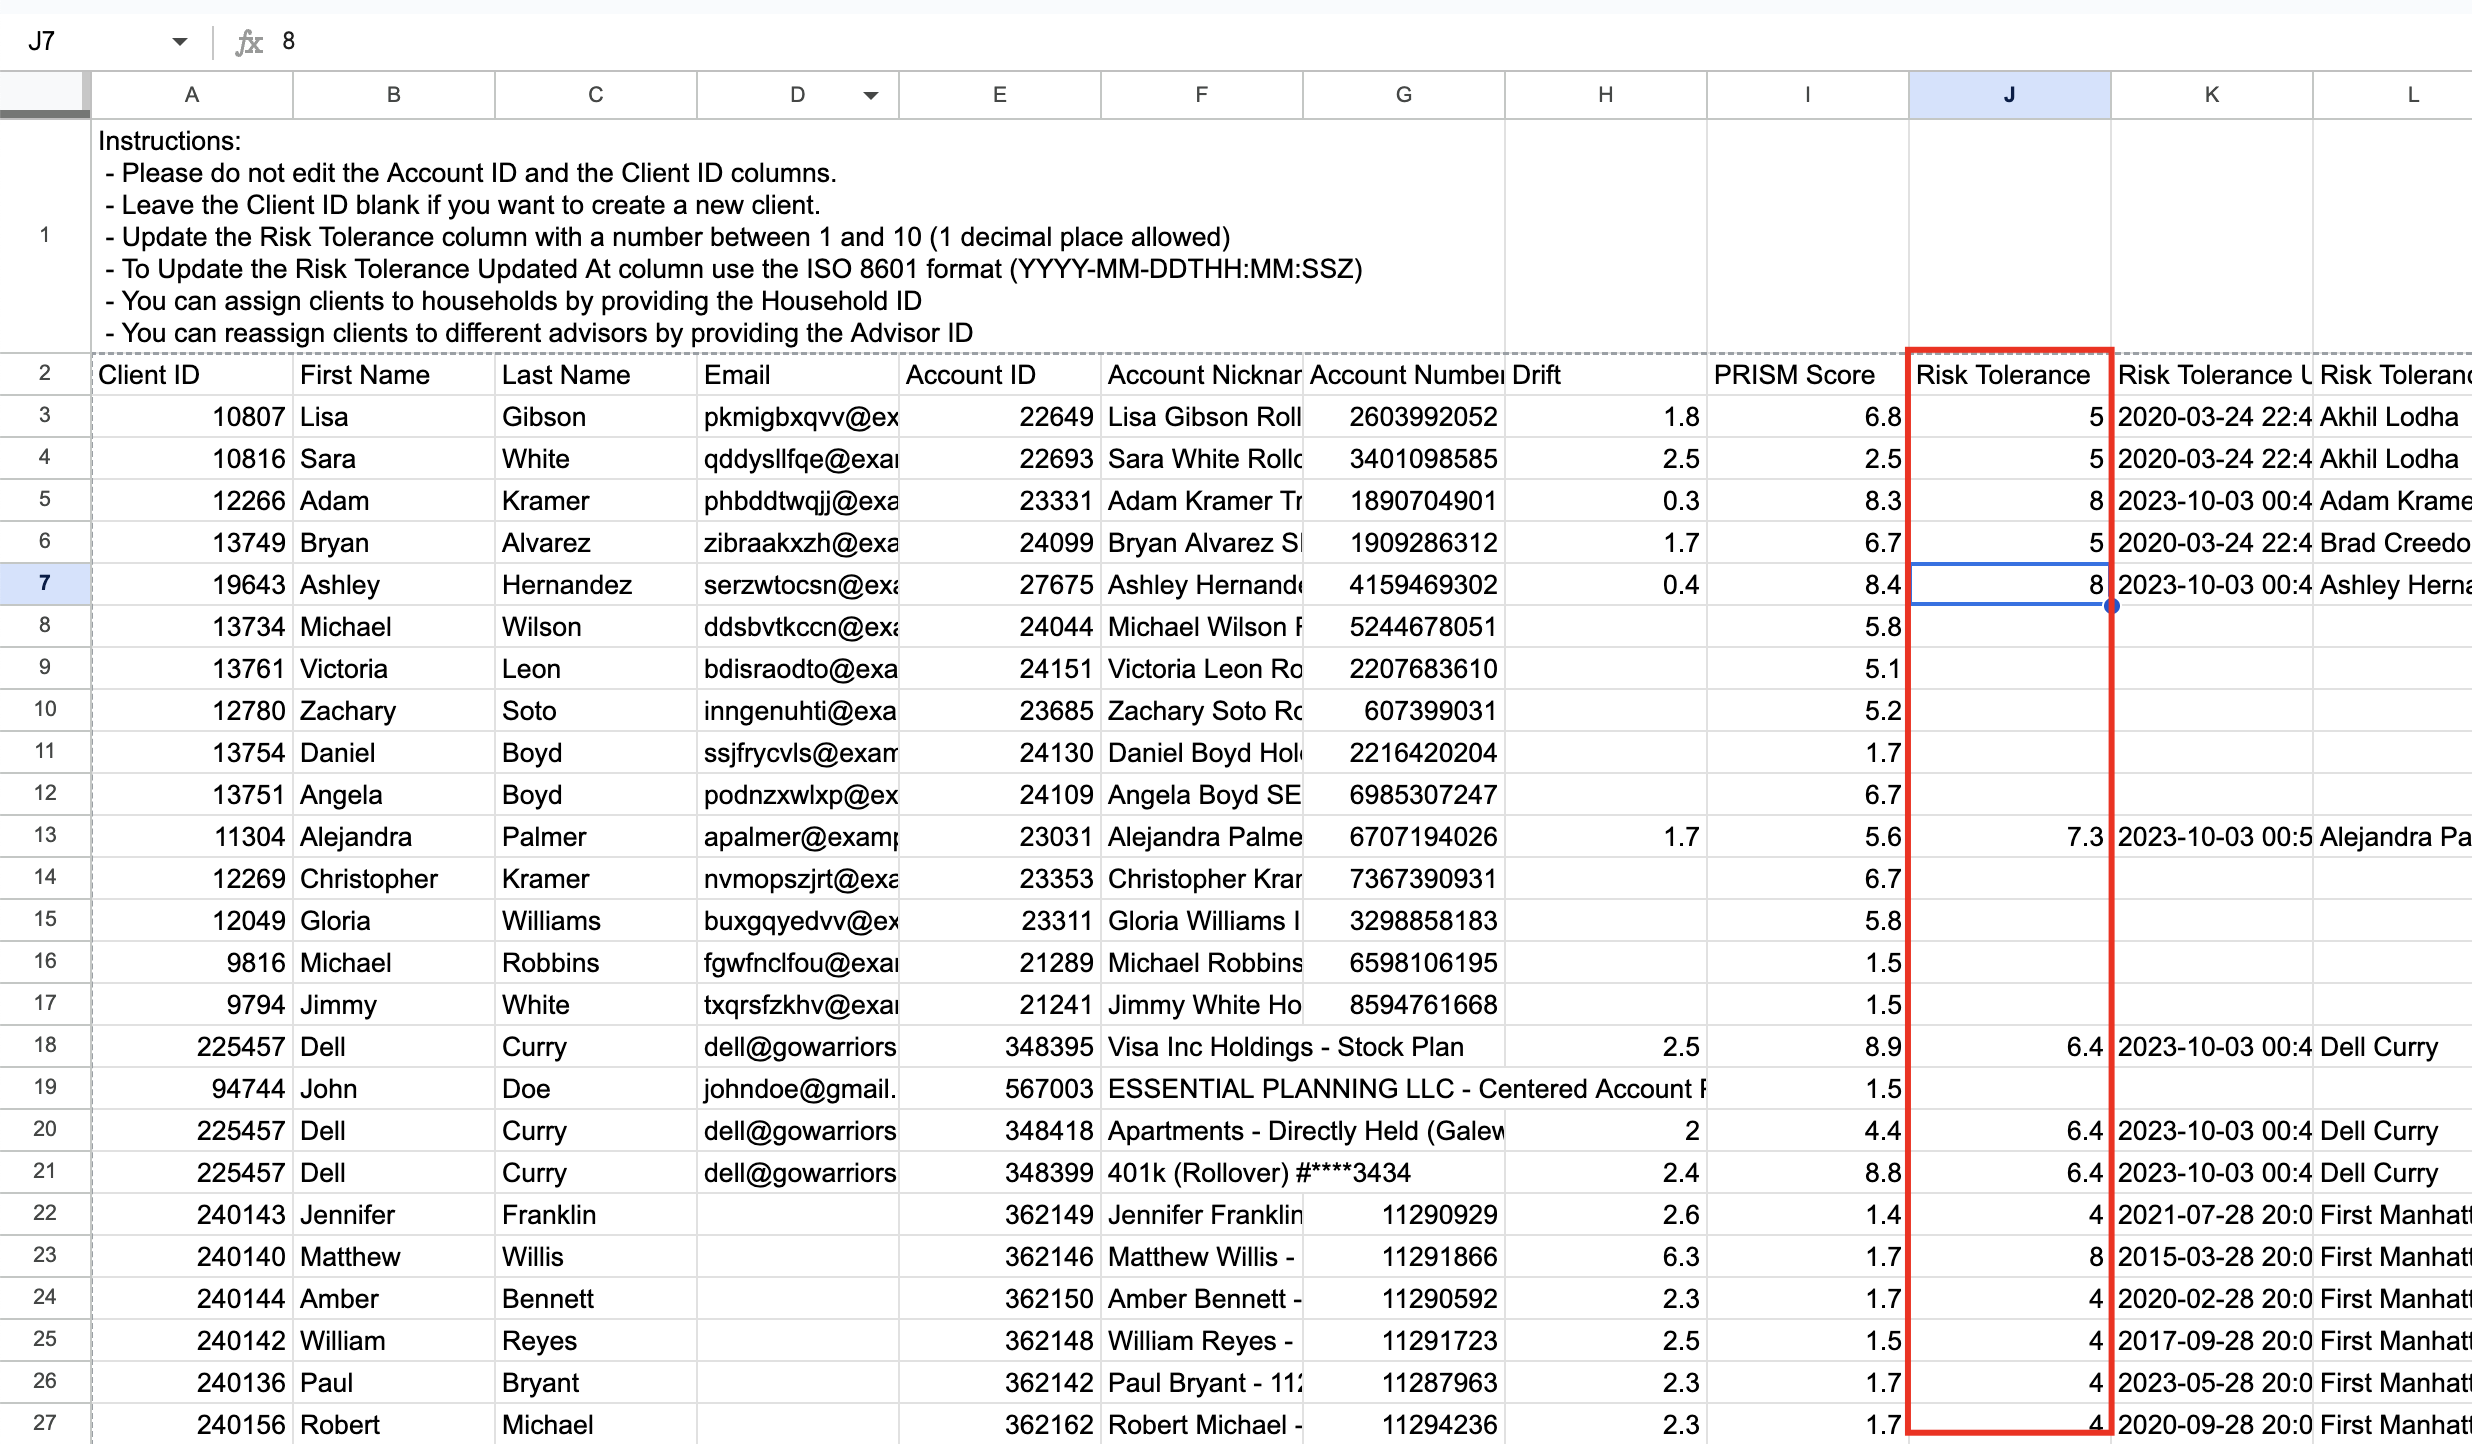The width and height of the screenshot is (2472, 1444).
Task: Click the last name cell Gibson
Action: [596, 417]
